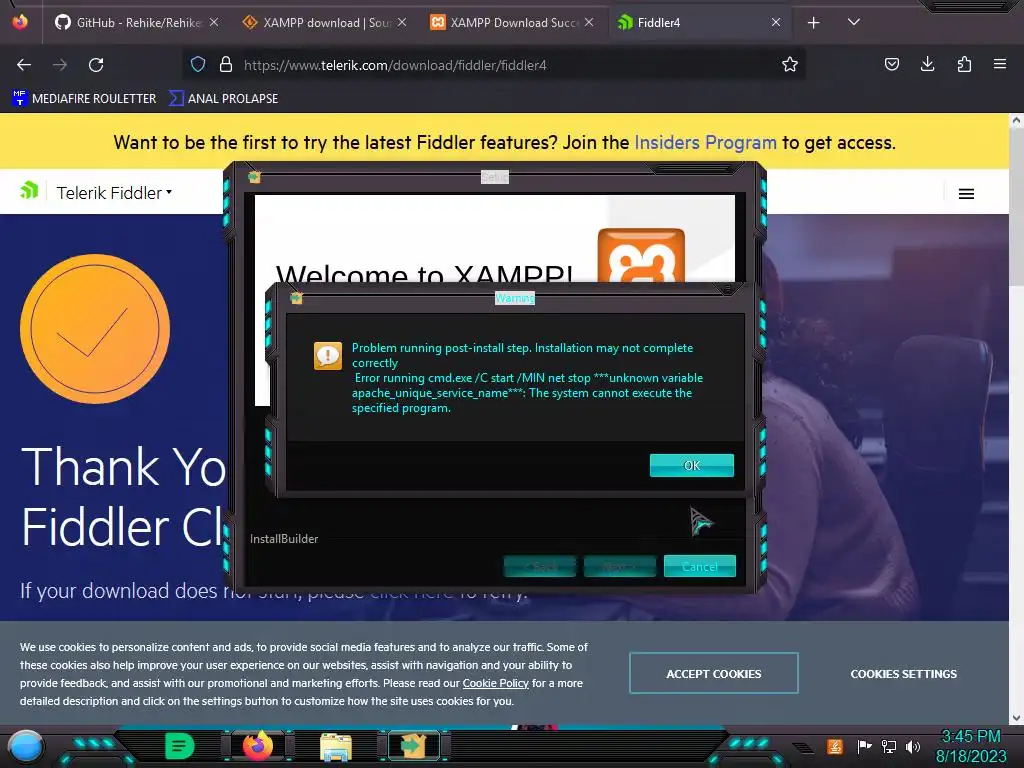
Task: Expand the Telerik Fiddler dropdown
Action: pos(114,193)
